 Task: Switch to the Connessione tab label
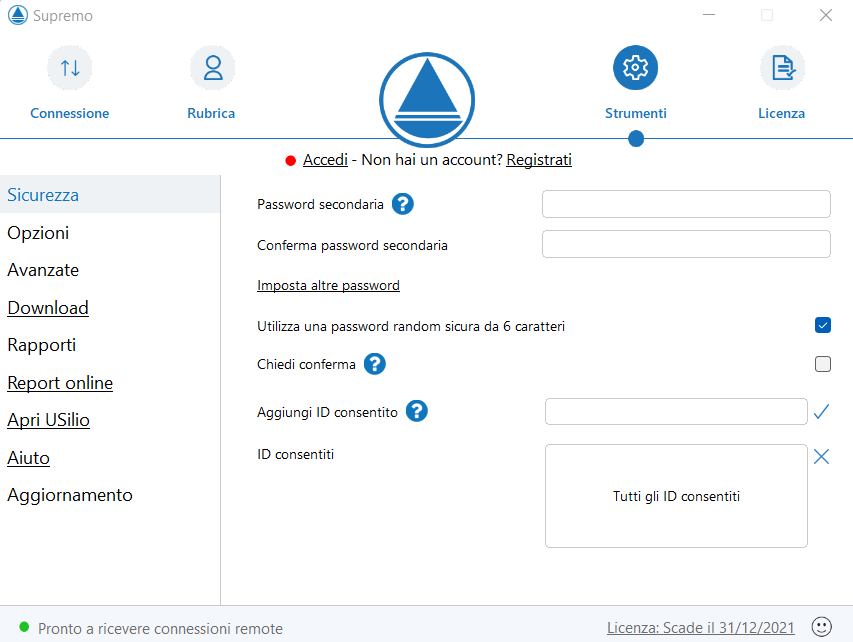click(70, 113)
